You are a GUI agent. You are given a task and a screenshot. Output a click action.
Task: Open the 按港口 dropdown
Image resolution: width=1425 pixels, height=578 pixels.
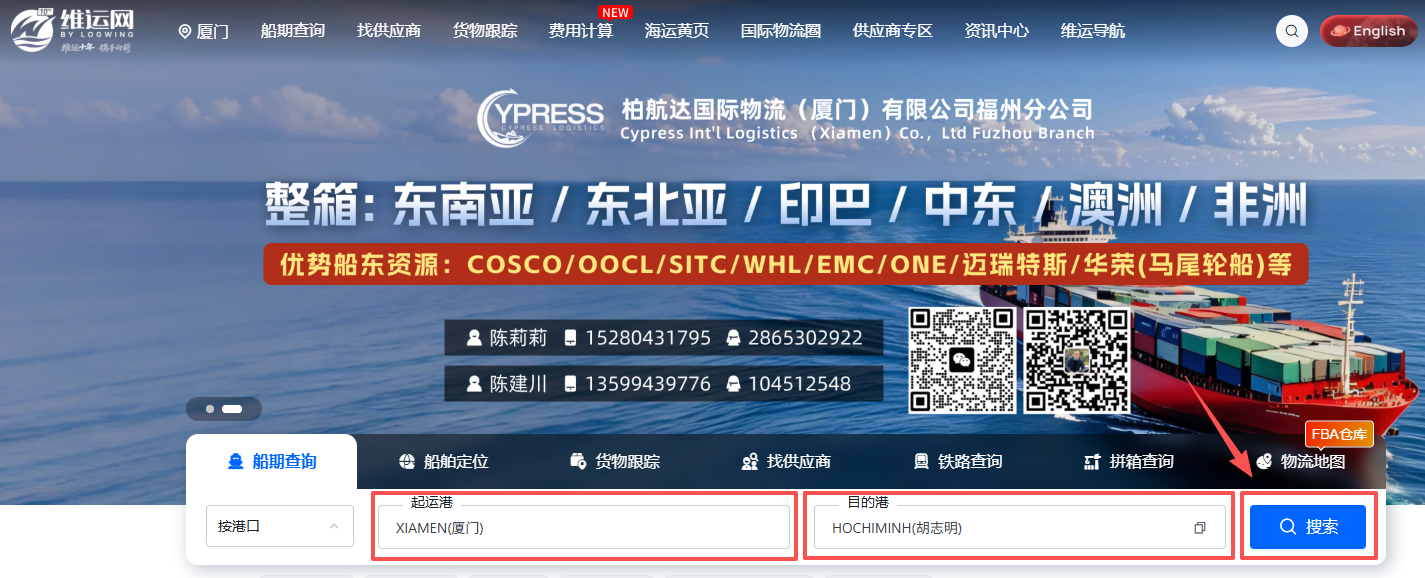(279, 526)
